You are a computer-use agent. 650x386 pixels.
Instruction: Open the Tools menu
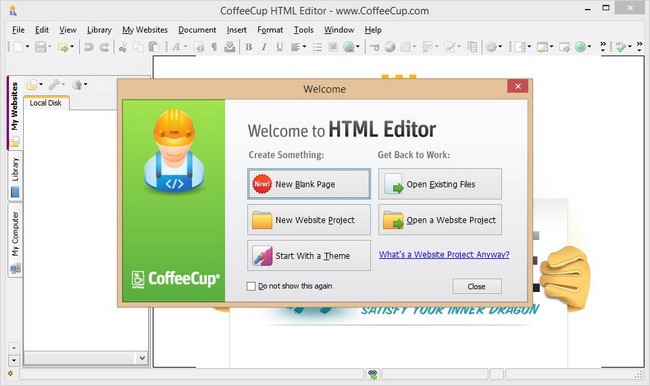click(303, 30)
